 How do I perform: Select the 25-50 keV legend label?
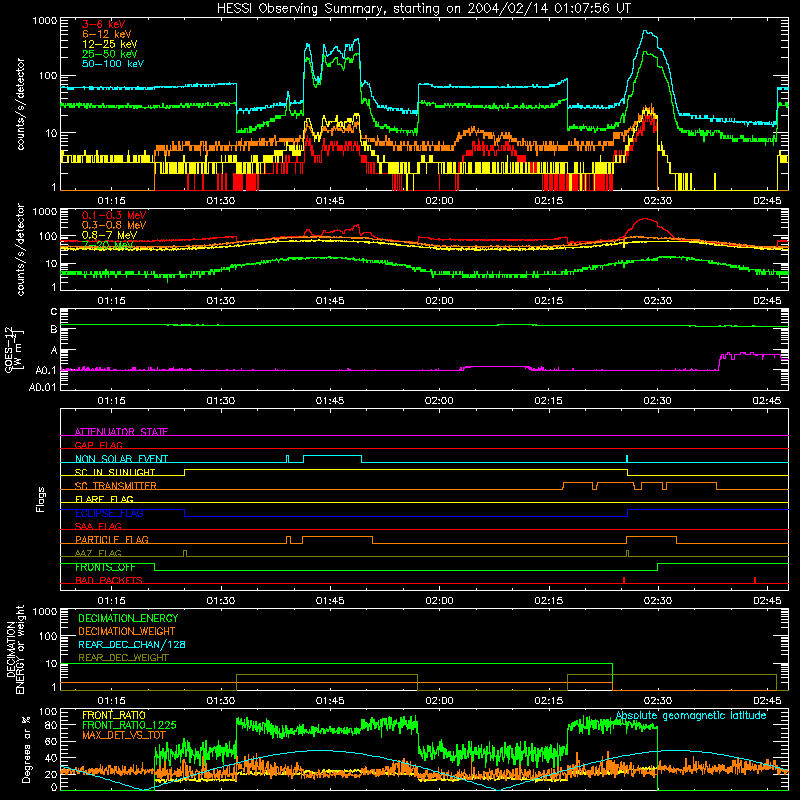tap(109, 54)
